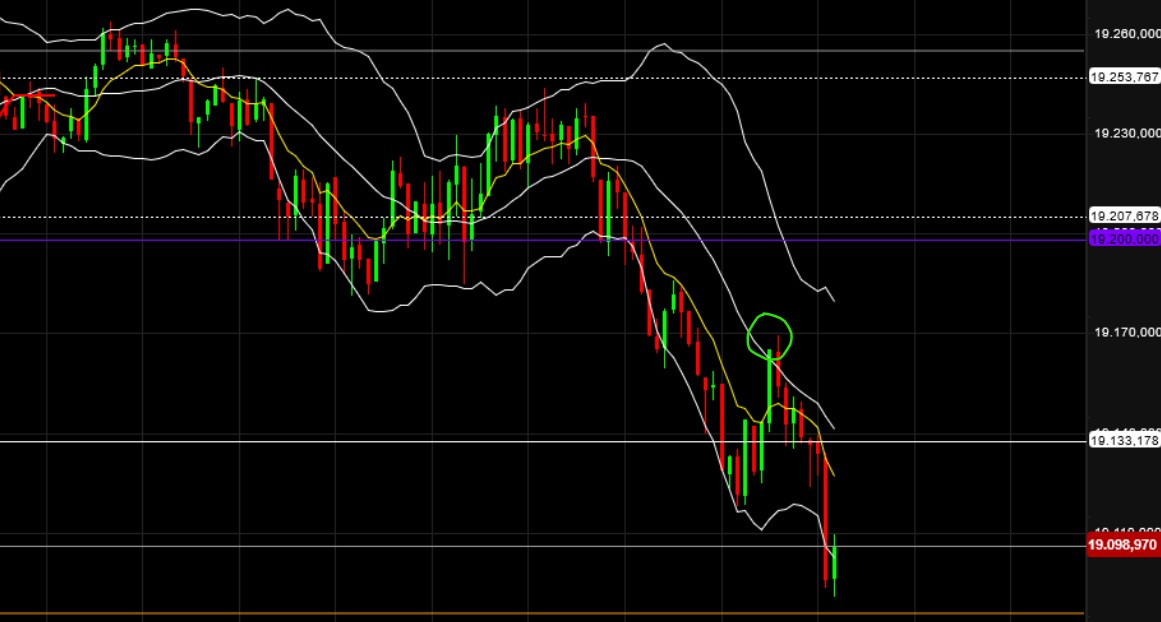Click the 19.170,000 axis label
This screenshot has height=622, width=1161.
[1123, 331]
